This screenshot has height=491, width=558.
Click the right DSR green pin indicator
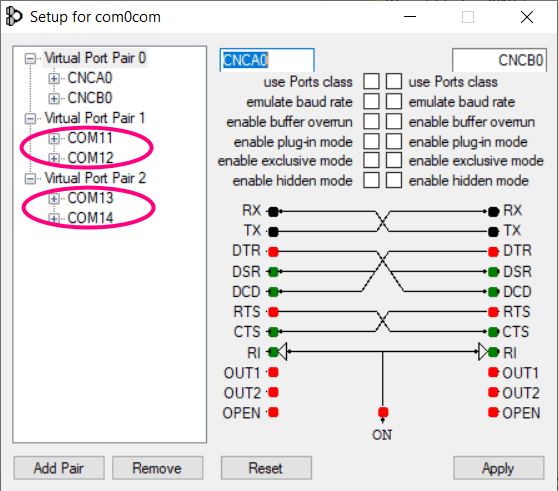[493, 272]
